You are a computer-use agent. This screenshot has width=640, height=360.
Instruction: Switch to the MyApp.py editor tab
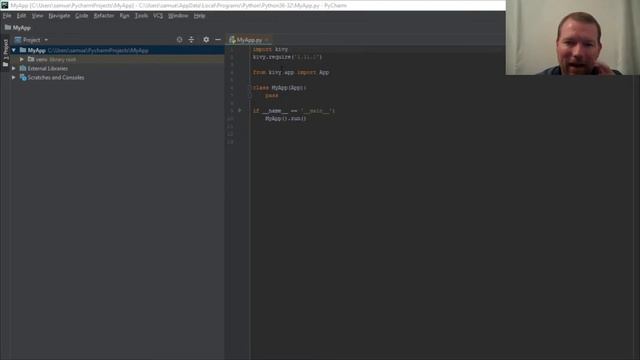(x=249, y=40)
